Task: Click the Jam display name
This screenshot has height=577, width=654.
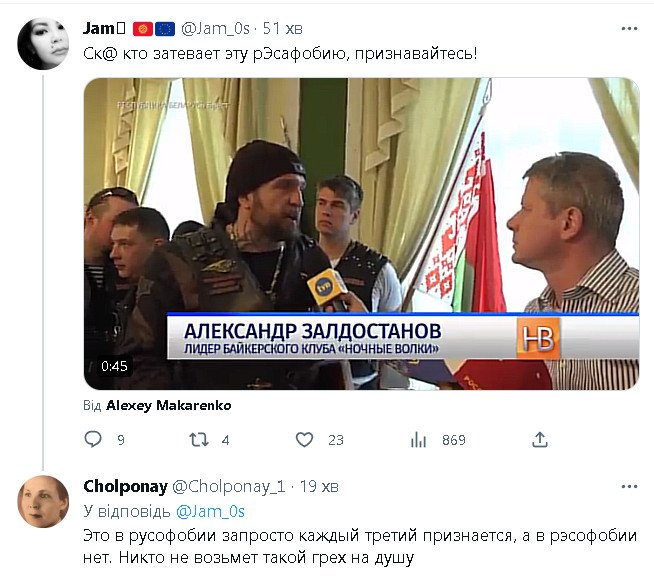Action: pyautogui.click(x=98, y=28)
